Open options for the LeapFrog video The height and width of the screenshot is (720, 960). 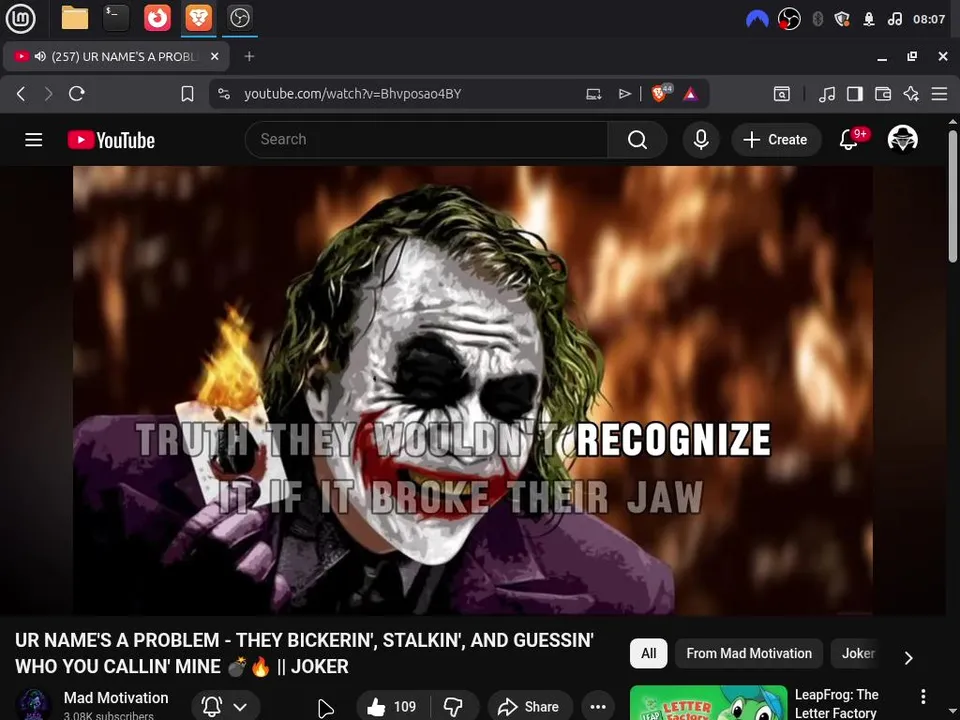coord(923,696)
